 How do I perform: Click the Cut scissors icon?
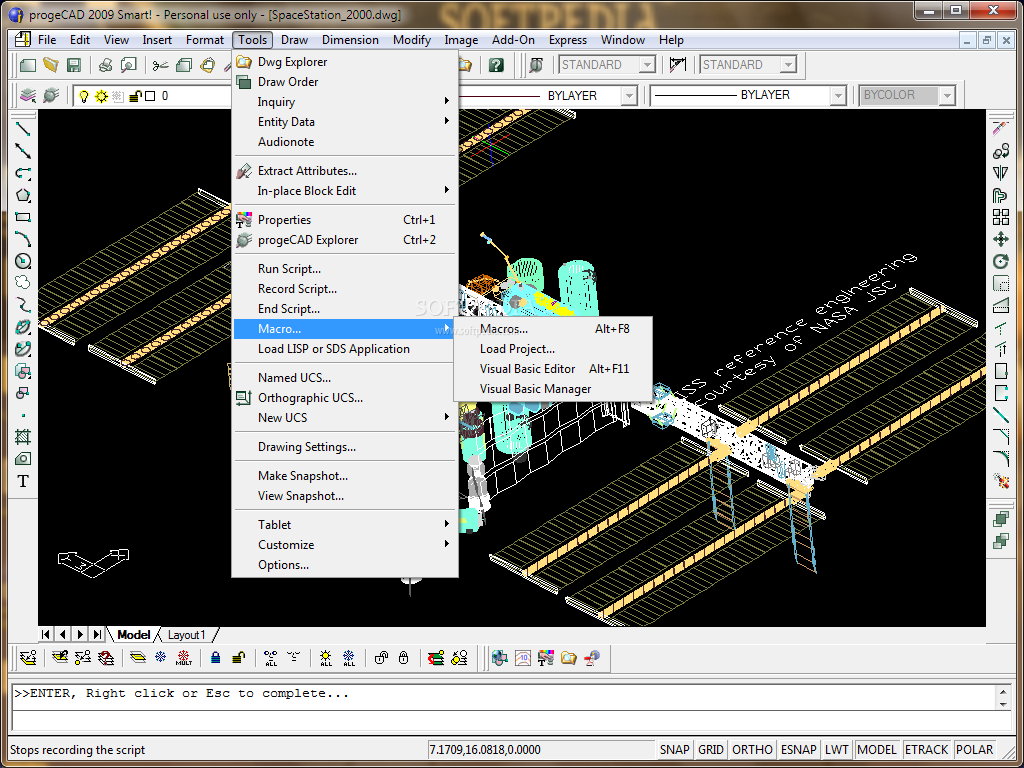(x=160, y=65)
